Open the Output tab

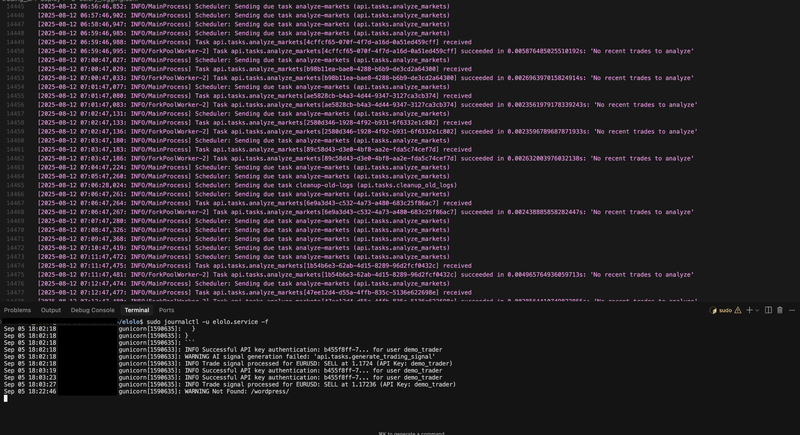[x=50, y=310]
